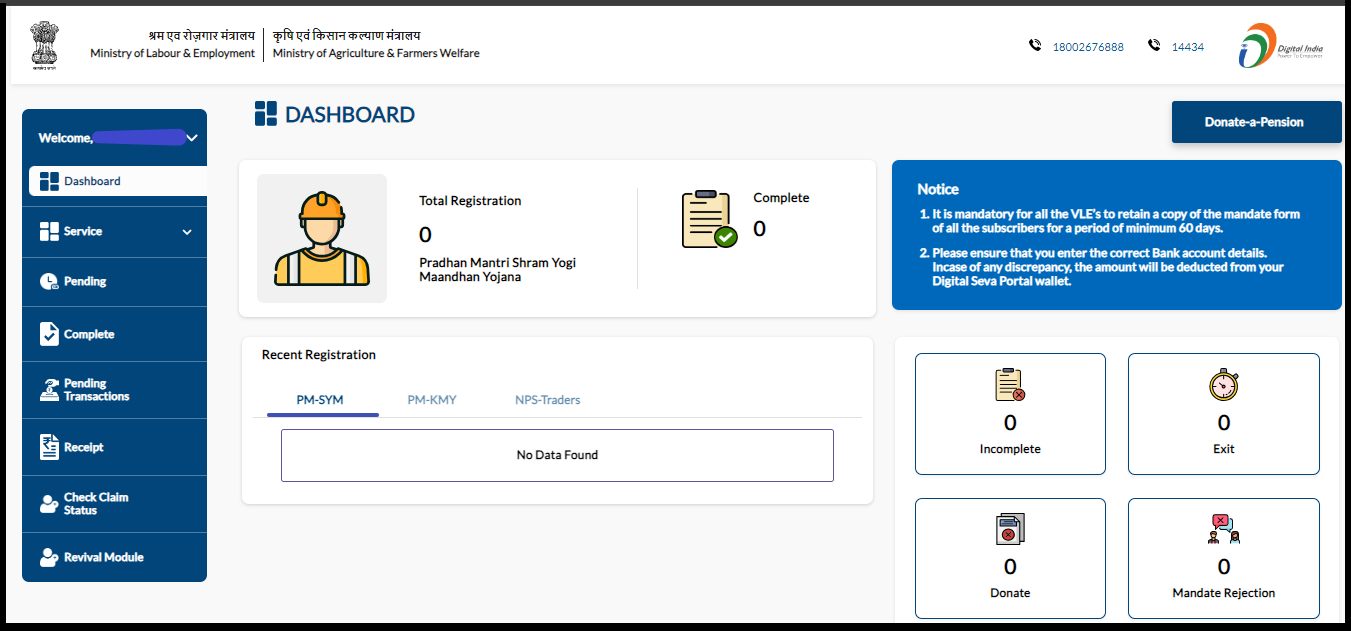Viewport: 1351px width, 631px height.
Task: Click the Mandate Rejection people icon
Action: [1224, 529]
